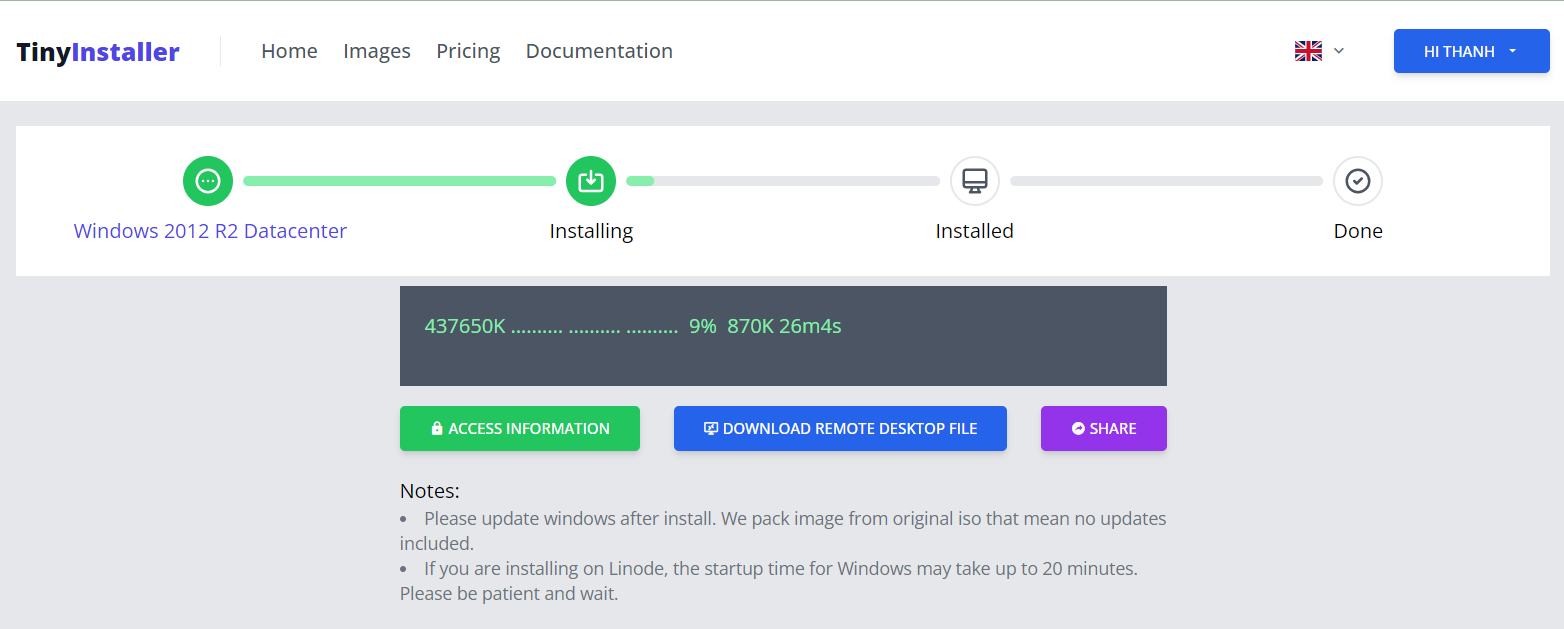Click the Installed step label
The width and height of the screenshot is (1564, 629).
point(974,231)
